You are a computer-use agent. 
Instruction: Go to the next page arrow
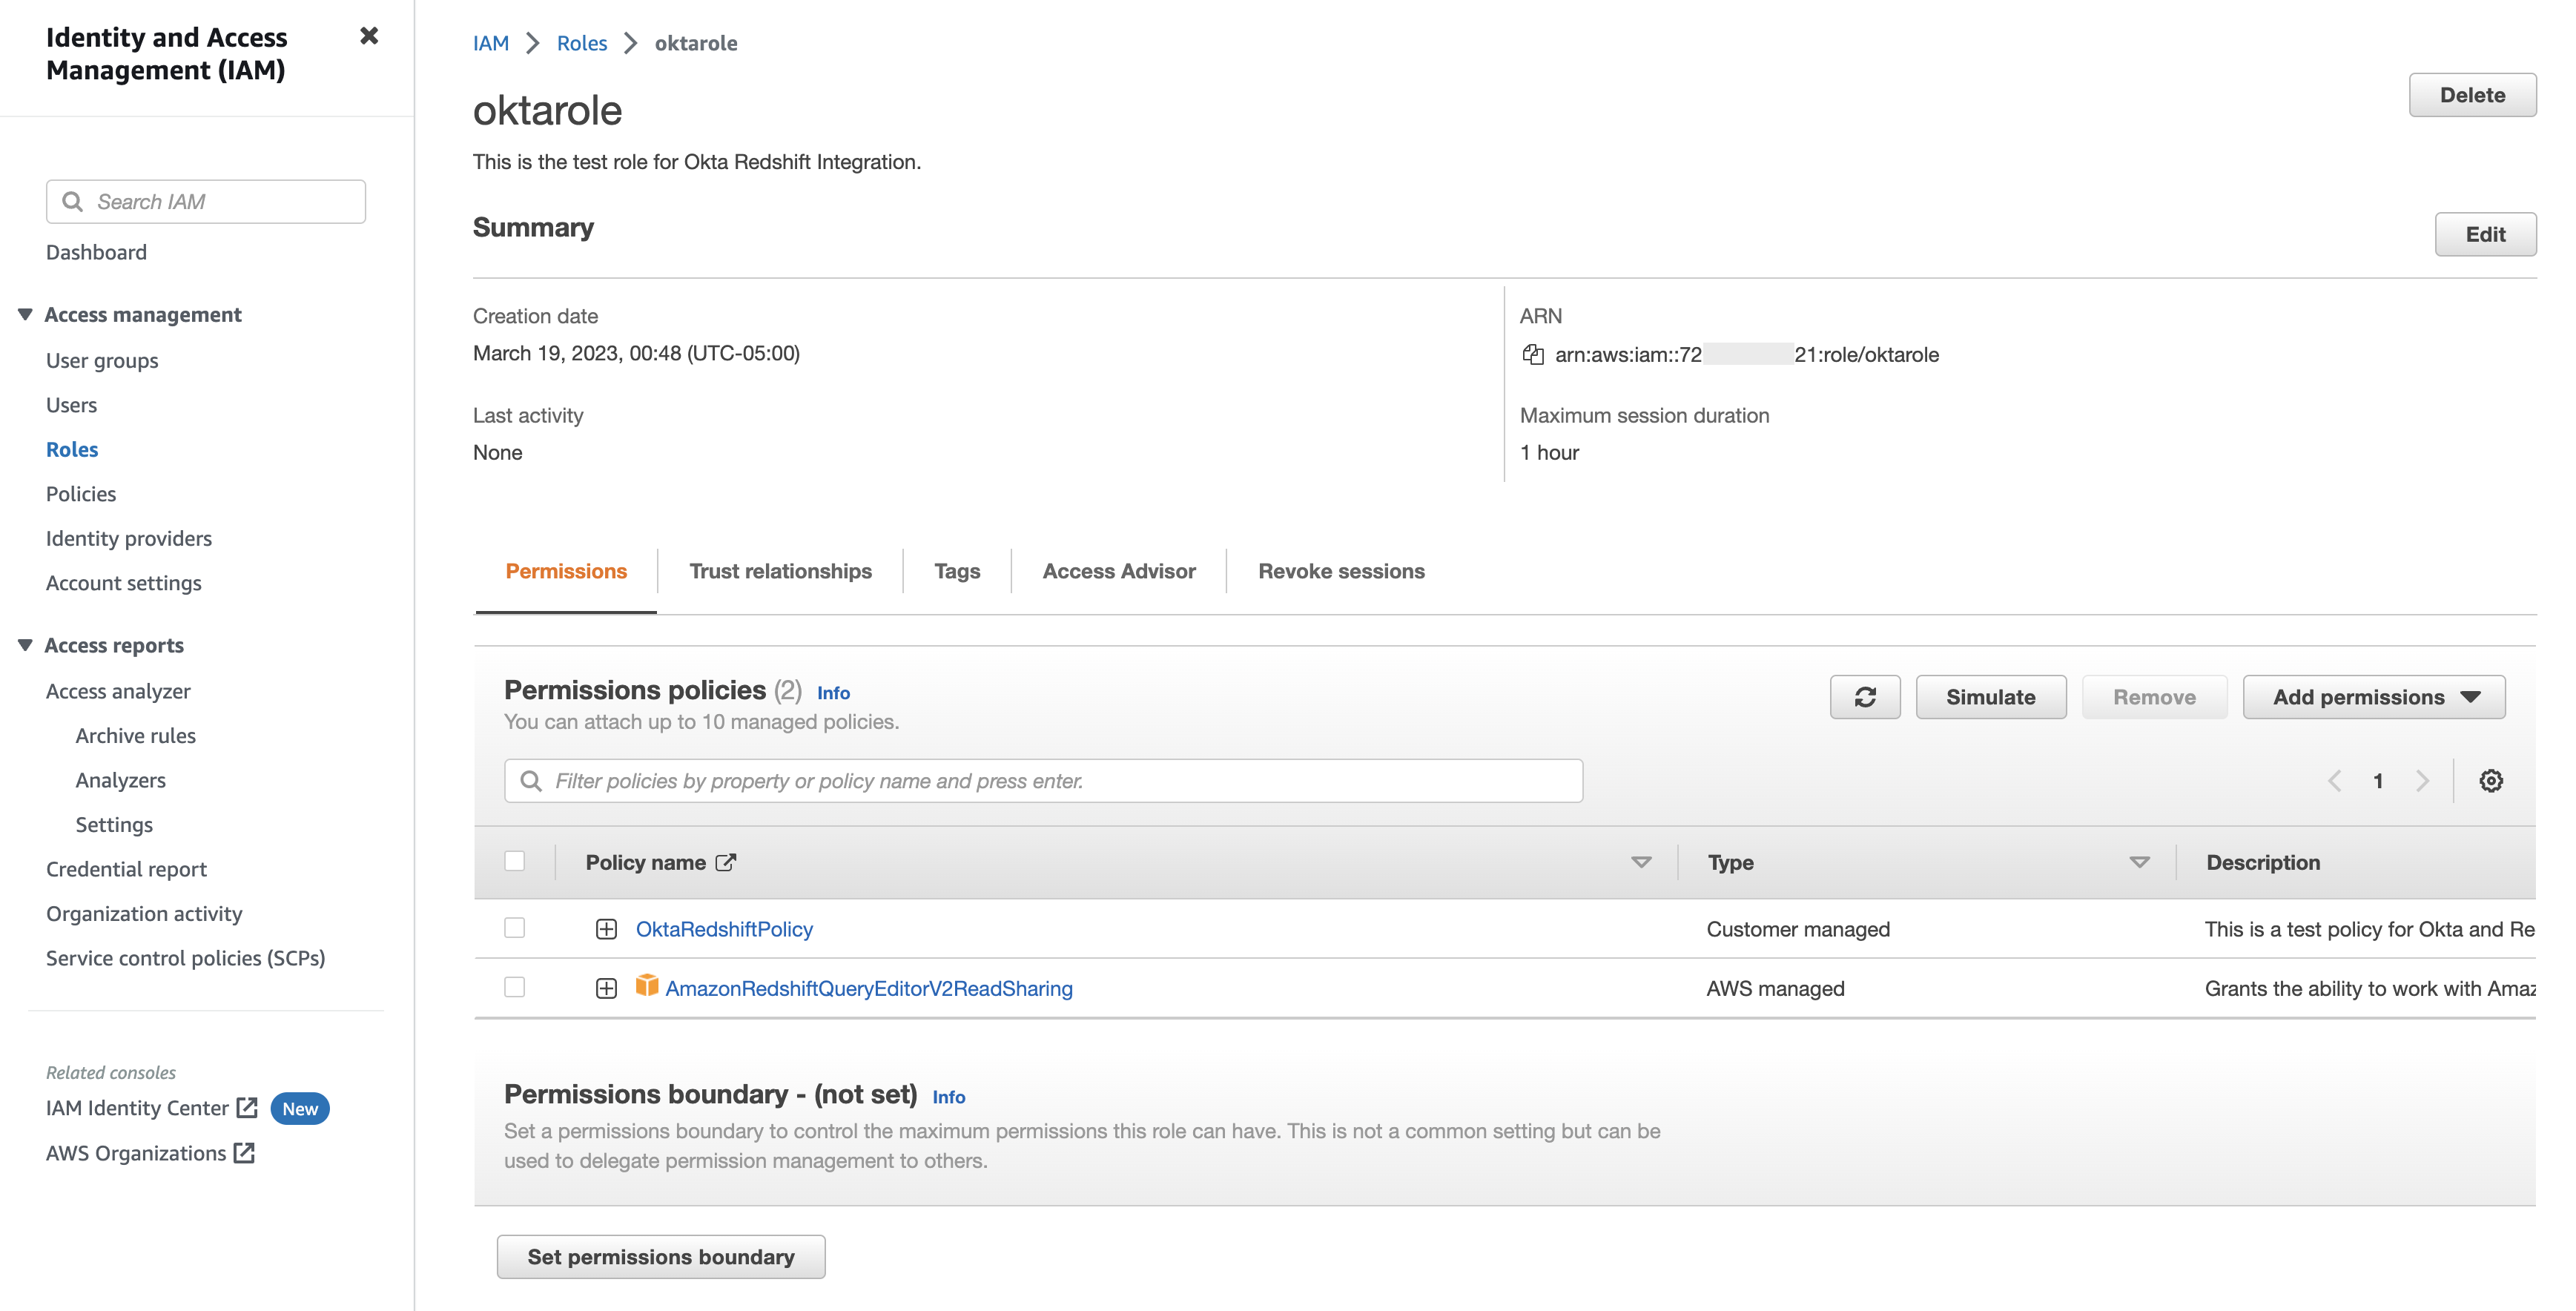(x=2422, y=781)
